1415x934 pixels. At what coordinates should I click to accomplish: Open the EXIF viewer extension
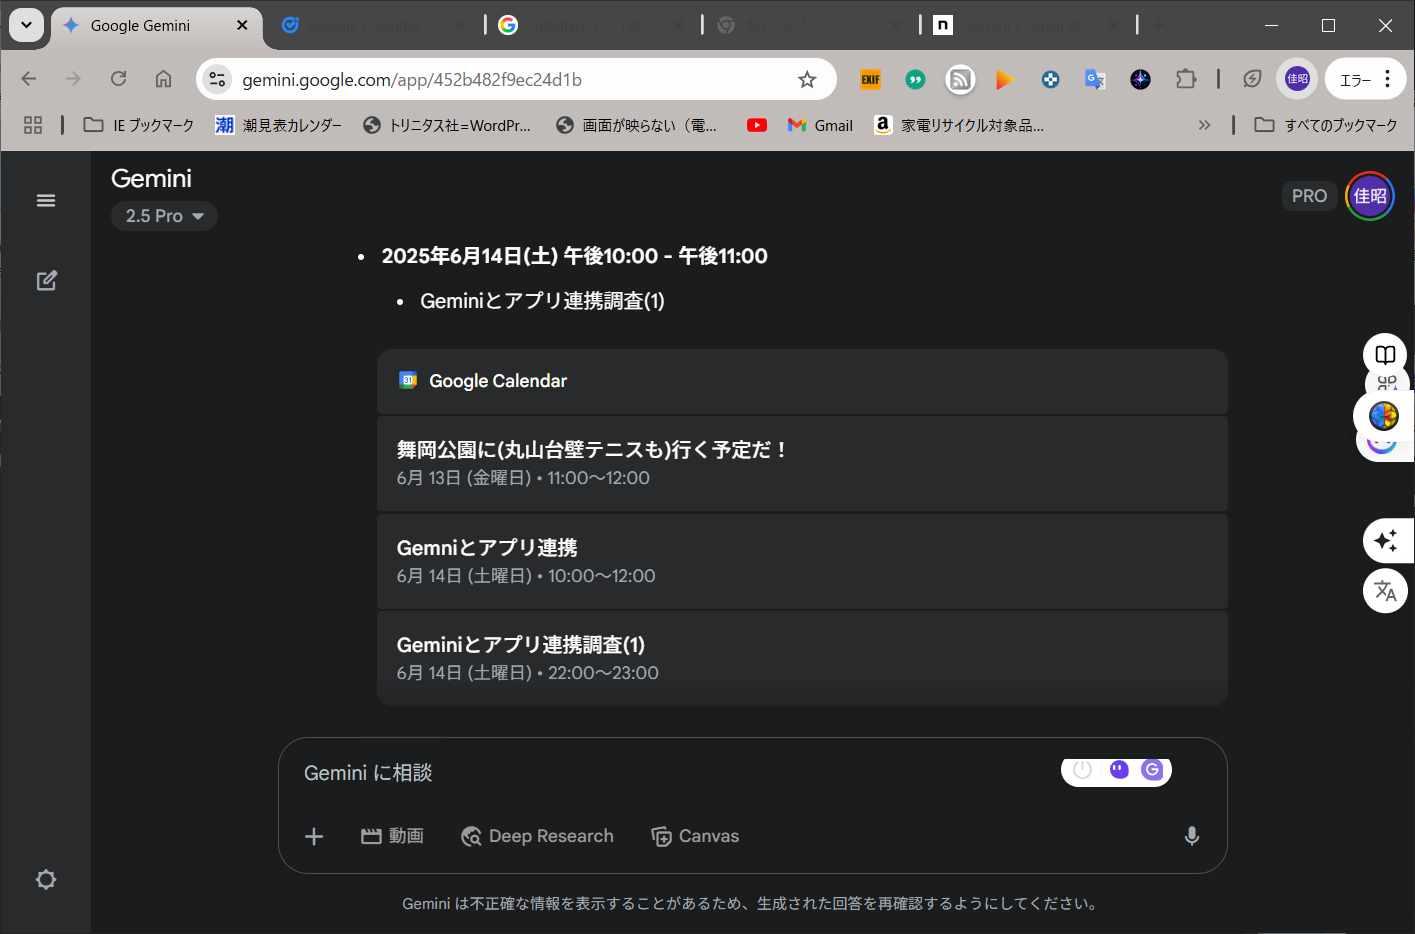click(871, 79)
